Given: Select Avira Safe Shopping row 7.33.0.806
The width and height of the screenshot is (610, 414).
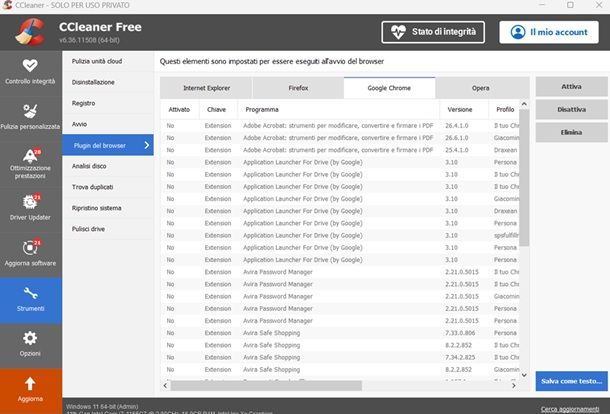Looking at the screenshot, I should point(340,333).
